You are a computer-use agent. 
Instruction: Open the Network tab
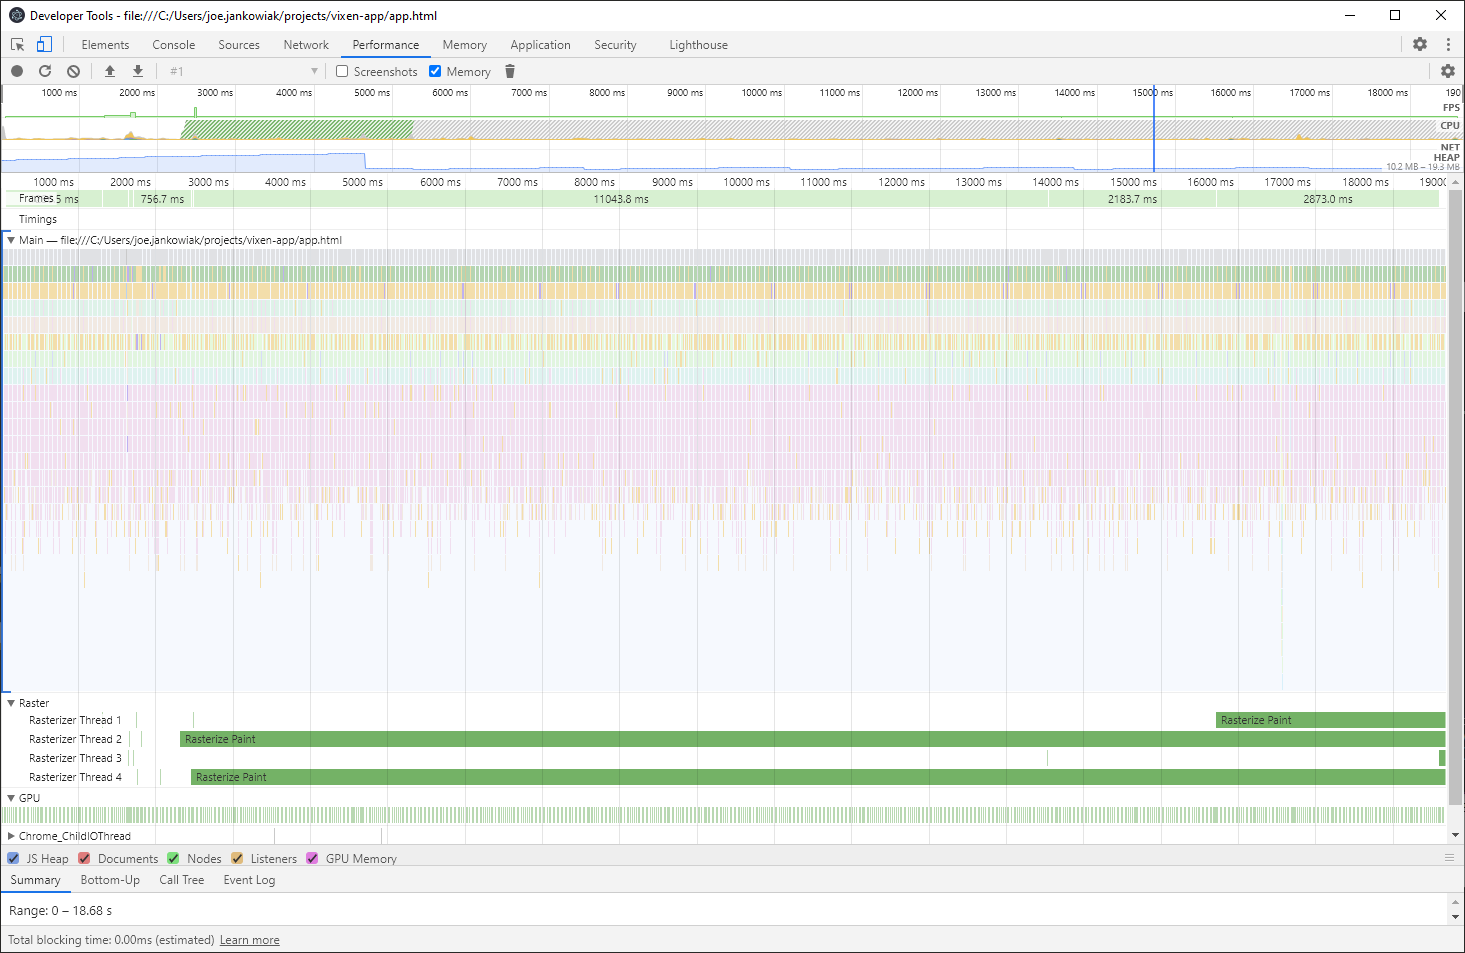pyautogui.click(x=306, y=45)
